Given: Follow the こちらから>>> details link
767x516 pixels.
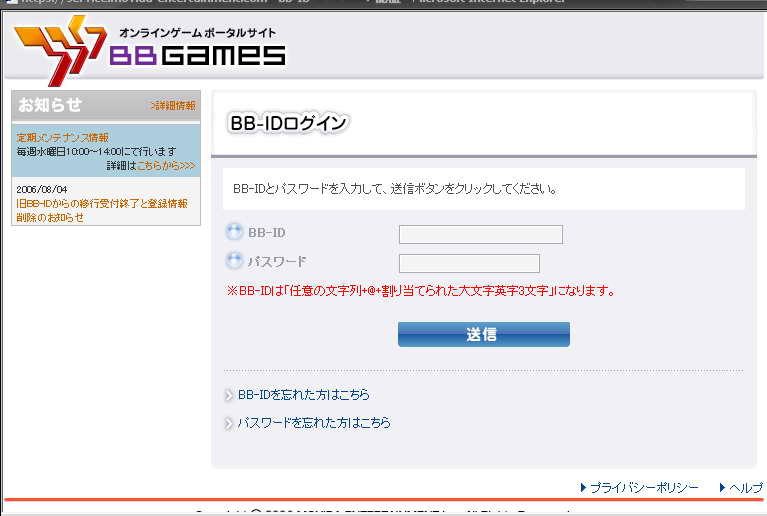Looking at the screenshot, I should (165, 165).
